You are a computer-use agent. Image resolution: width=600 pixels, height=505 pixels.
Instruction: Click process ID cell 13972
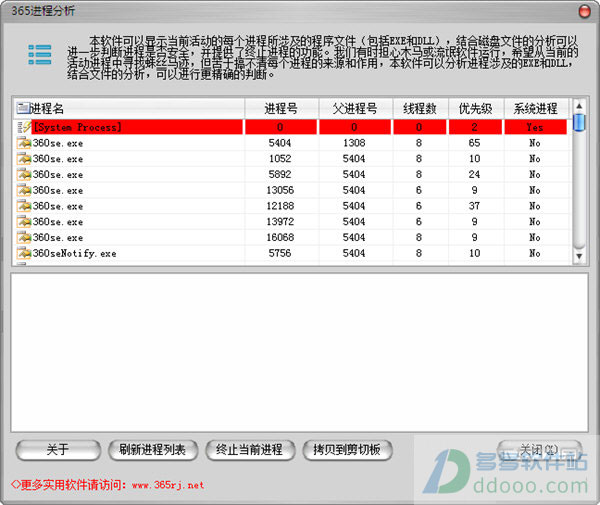click(280, 222)
